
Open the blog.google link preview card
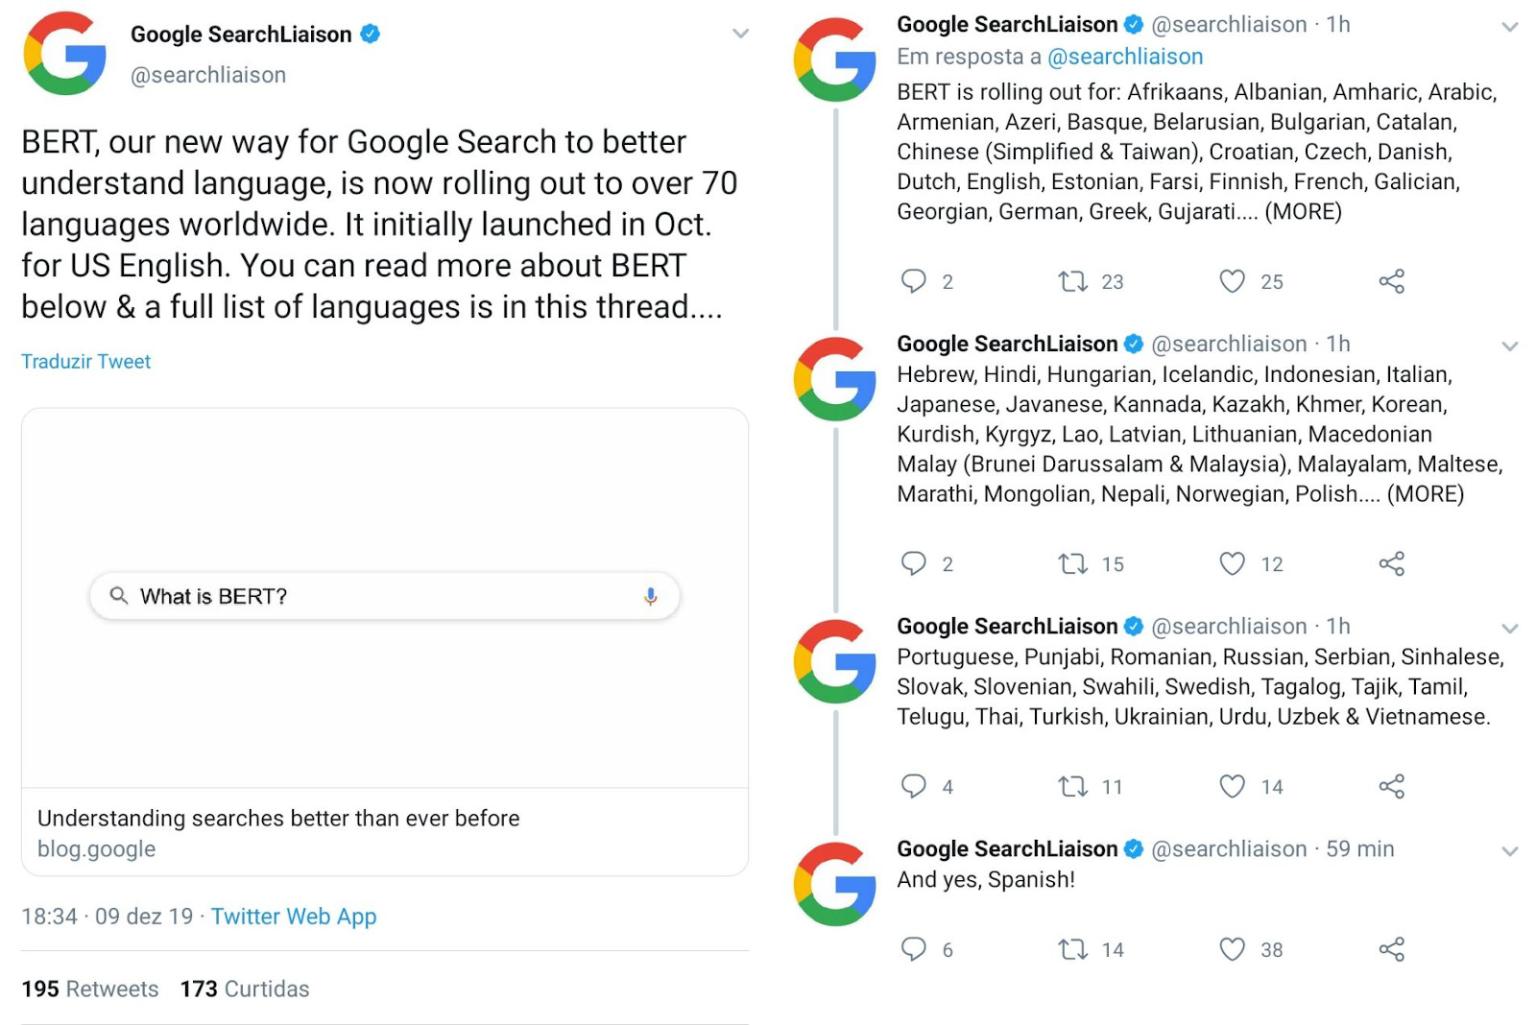(x=385, y=832)
